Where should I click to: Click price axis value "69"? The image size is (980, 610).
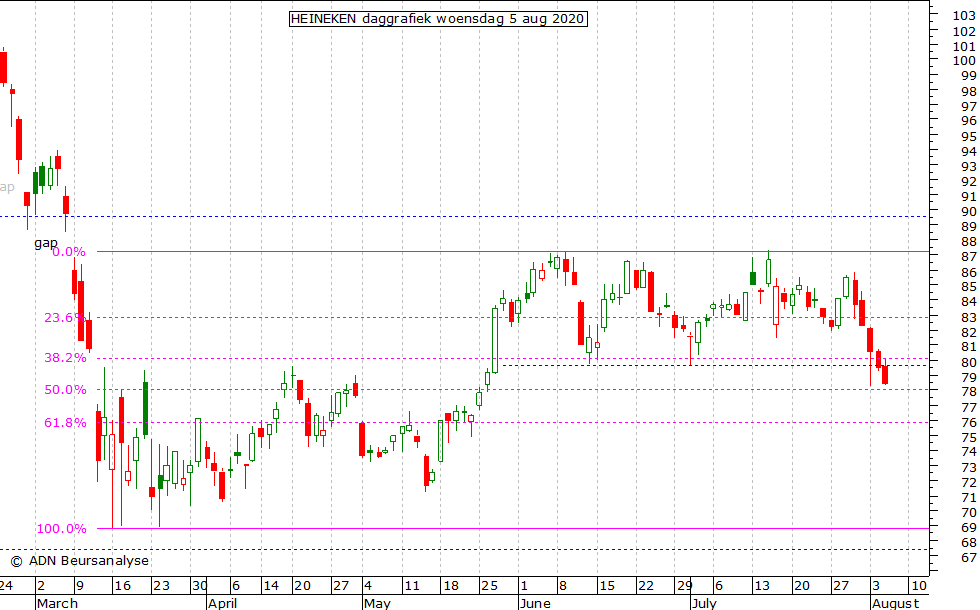(968, 528)
